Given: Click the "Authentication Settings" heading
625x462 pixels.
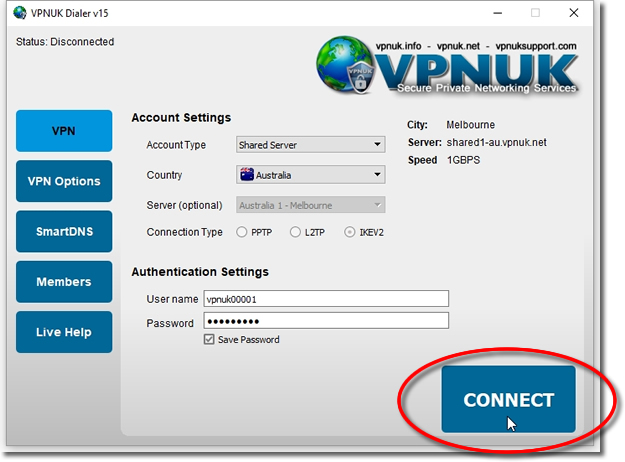Looking at the screenshot, I should [x=200, y=272].
